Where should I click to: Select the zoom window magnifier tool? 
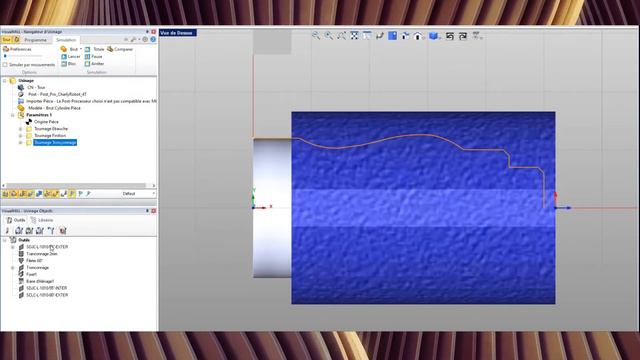tap(341, 36)
